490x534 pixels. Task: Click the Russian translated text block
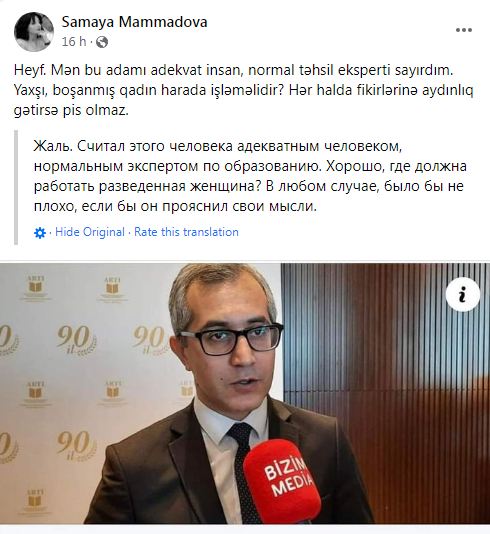pos(250,176)
